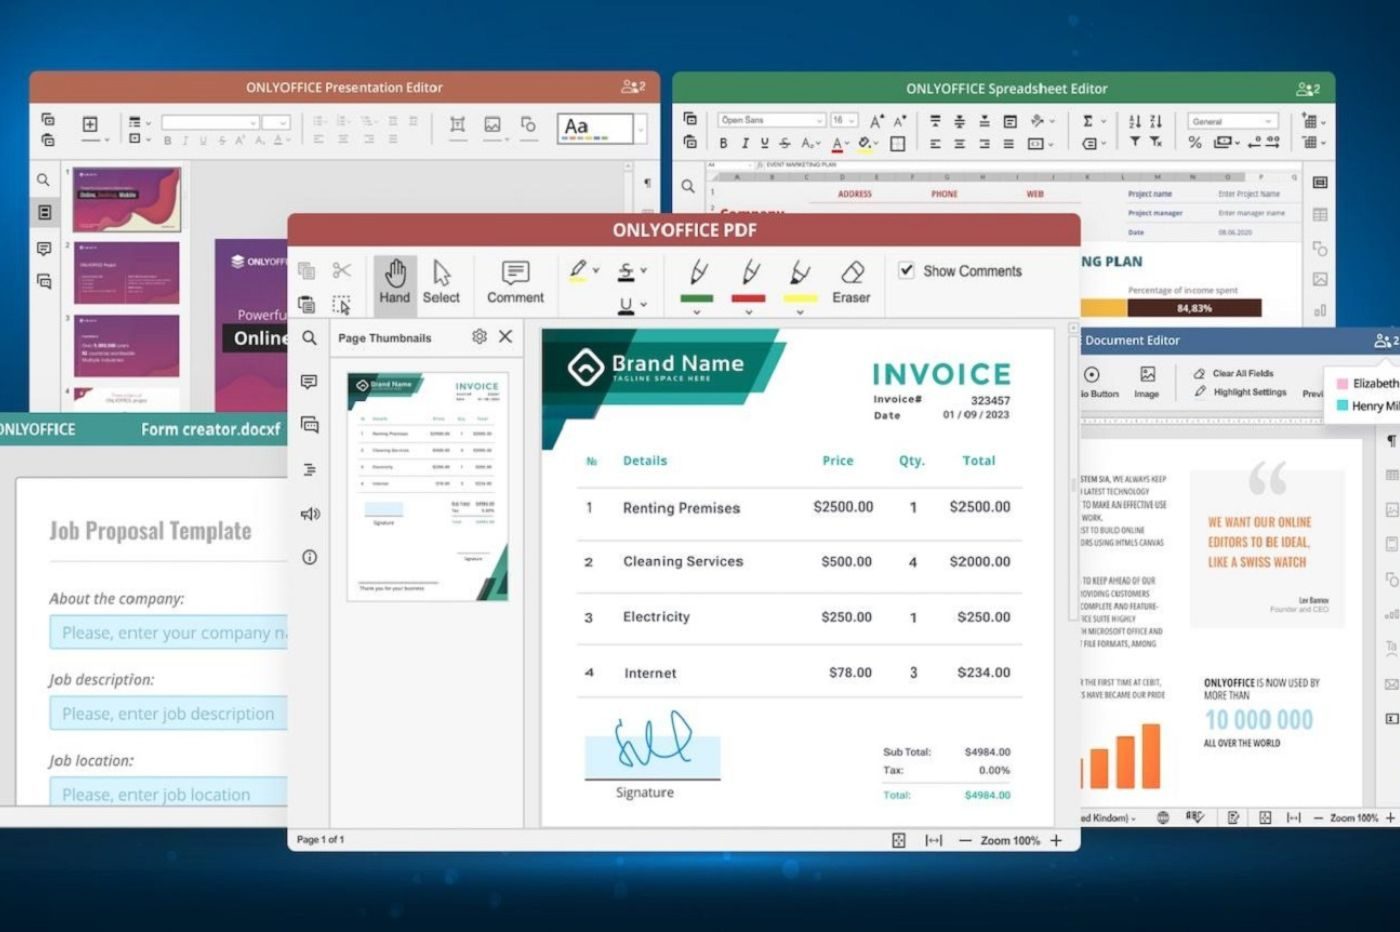The image size is (1400, 932).
Task: Zoom in with plus in PDF status bar
Action: (1056, 841)
